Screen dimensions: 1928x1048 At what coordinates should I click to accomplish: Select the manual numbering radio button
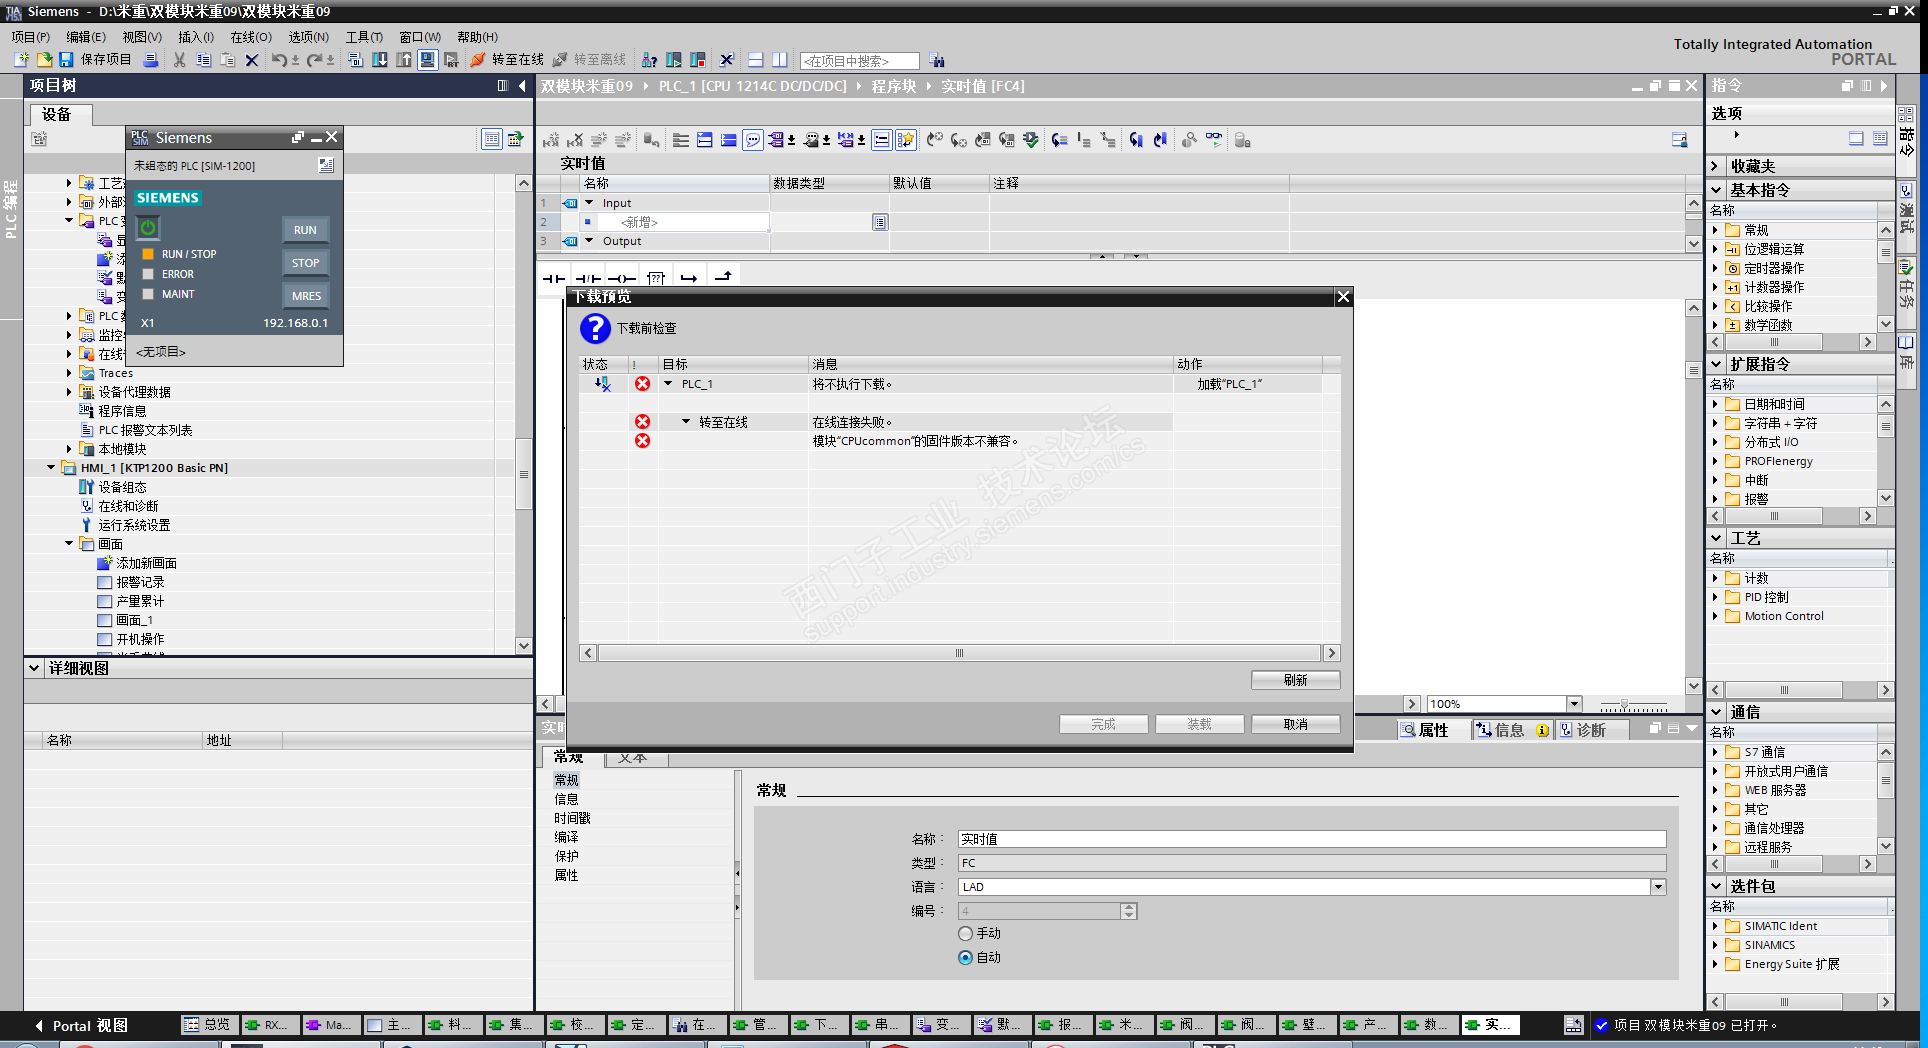[965, 933]
